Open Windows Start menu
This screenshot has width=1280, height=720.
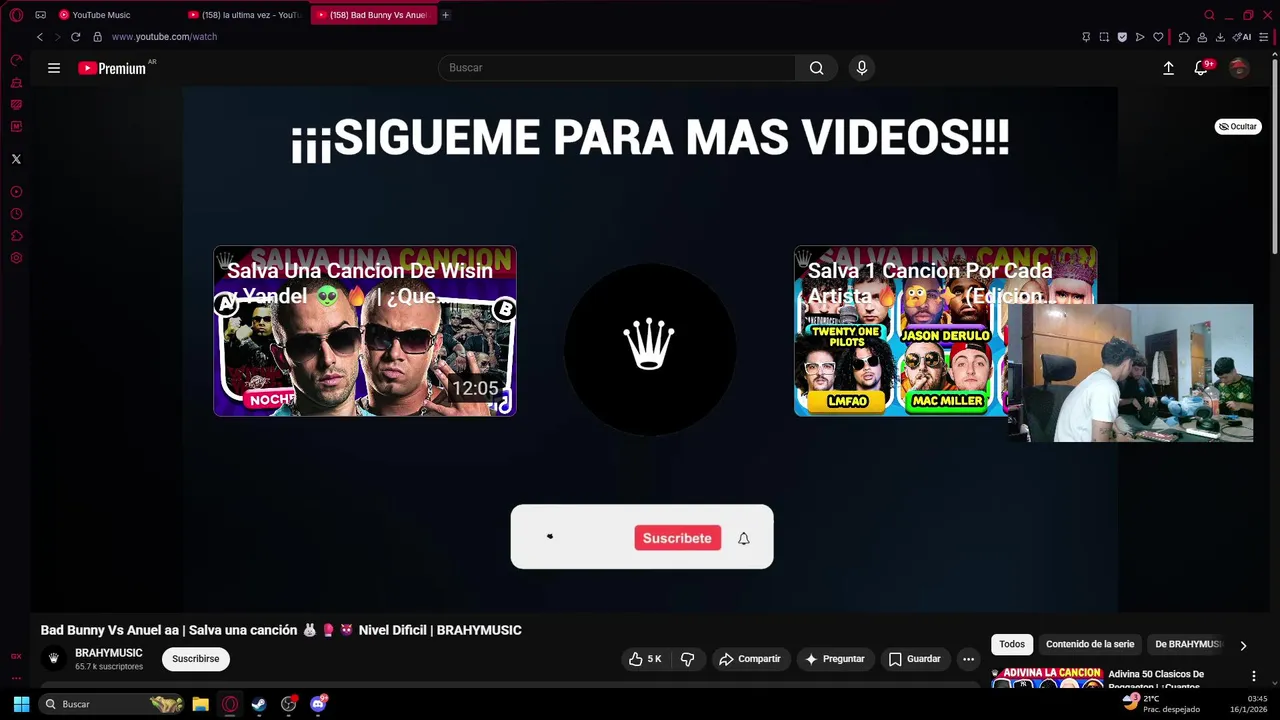pyautogui.click(x=21, y=704)
